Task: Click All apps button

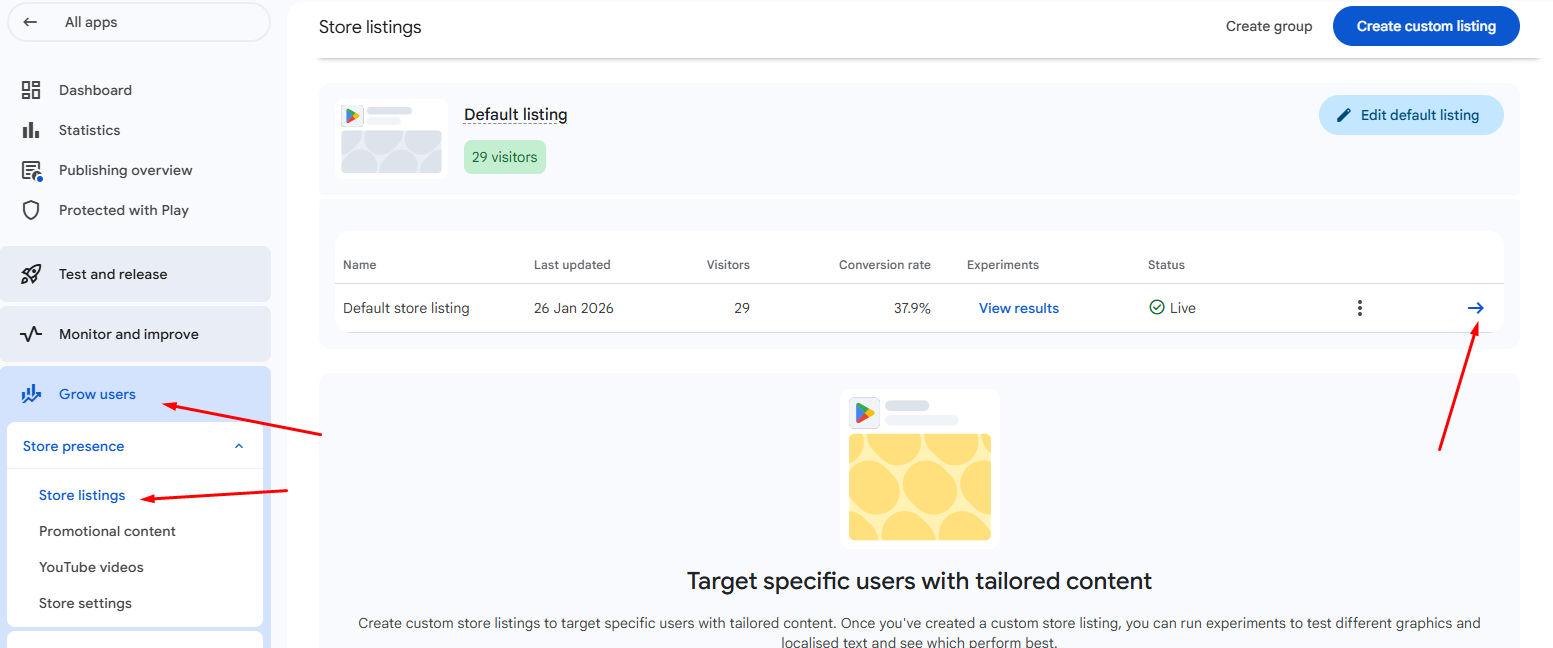Action: [x=138, y=22]
